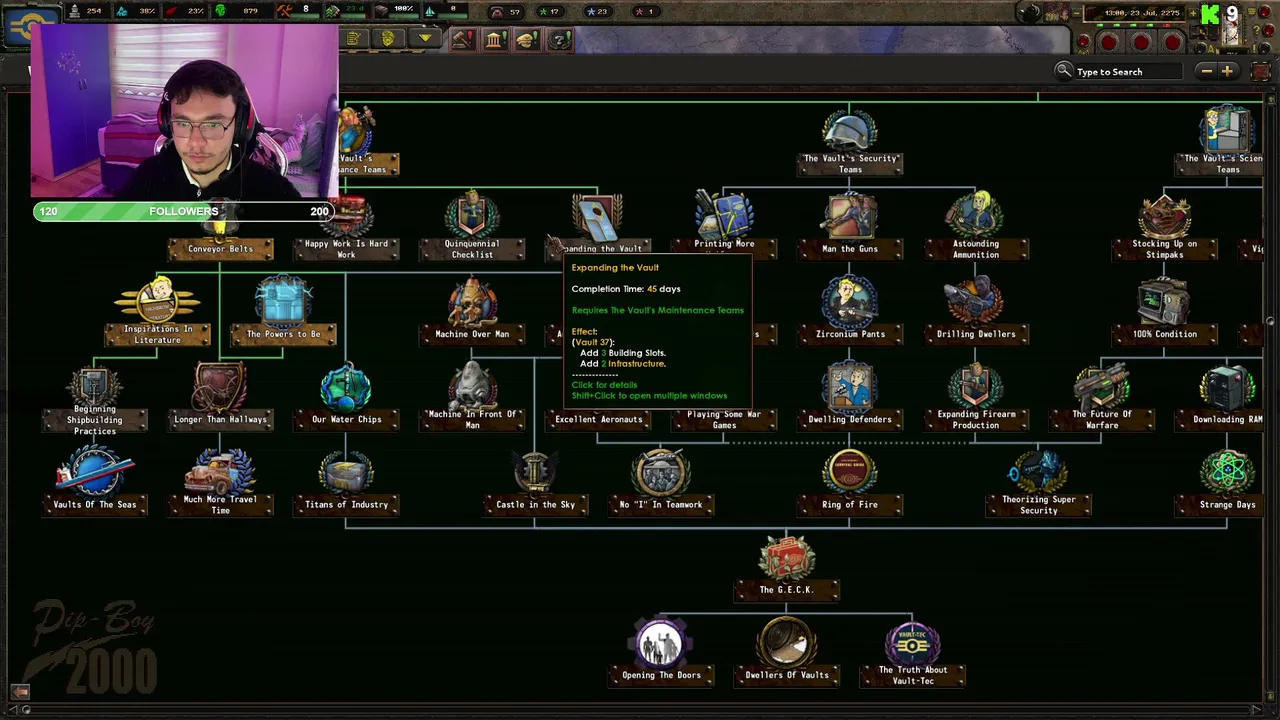Open the notes list icon in the top bar

click(353, 39)
